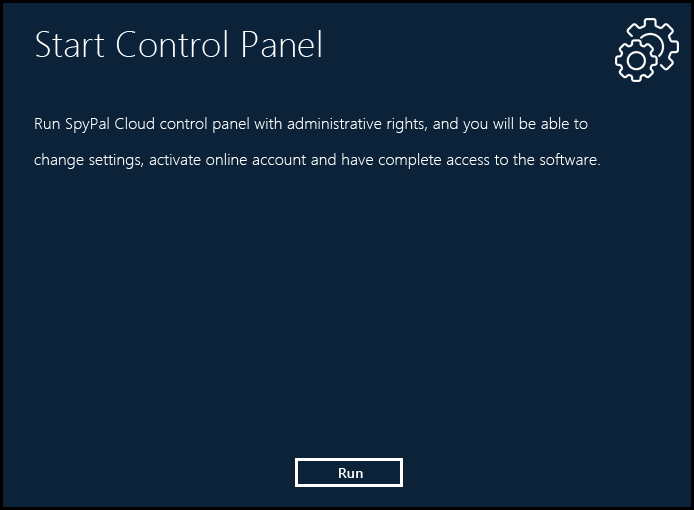Click the "activate online account" phrase
Viewport: 694px width, 510px height.
click(228, 160)
